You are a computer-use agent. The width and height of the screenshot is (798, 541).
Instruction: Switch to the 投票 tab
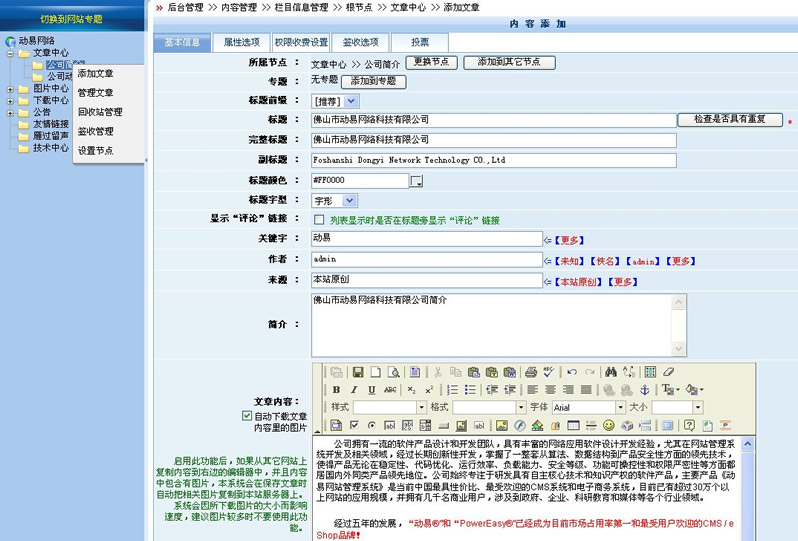pyautogui.click(x=420, y=42)
